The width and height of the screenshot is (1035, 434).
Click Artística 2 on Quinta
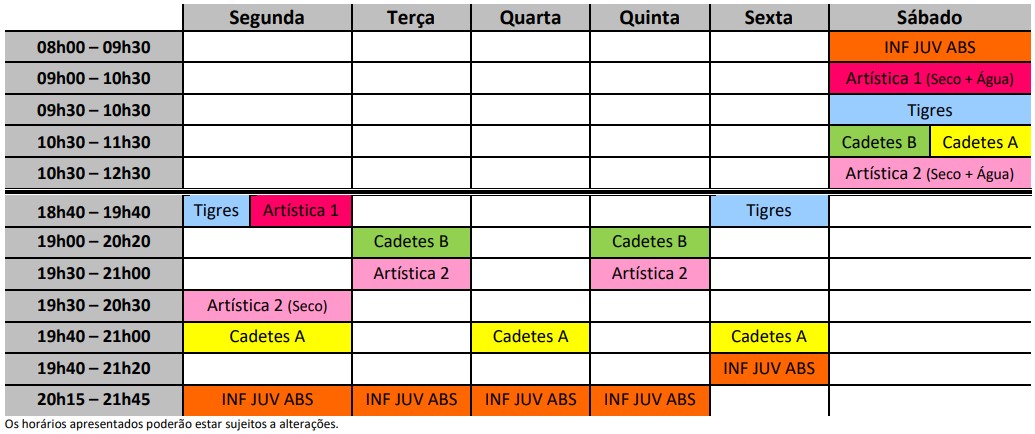[649, 273]
